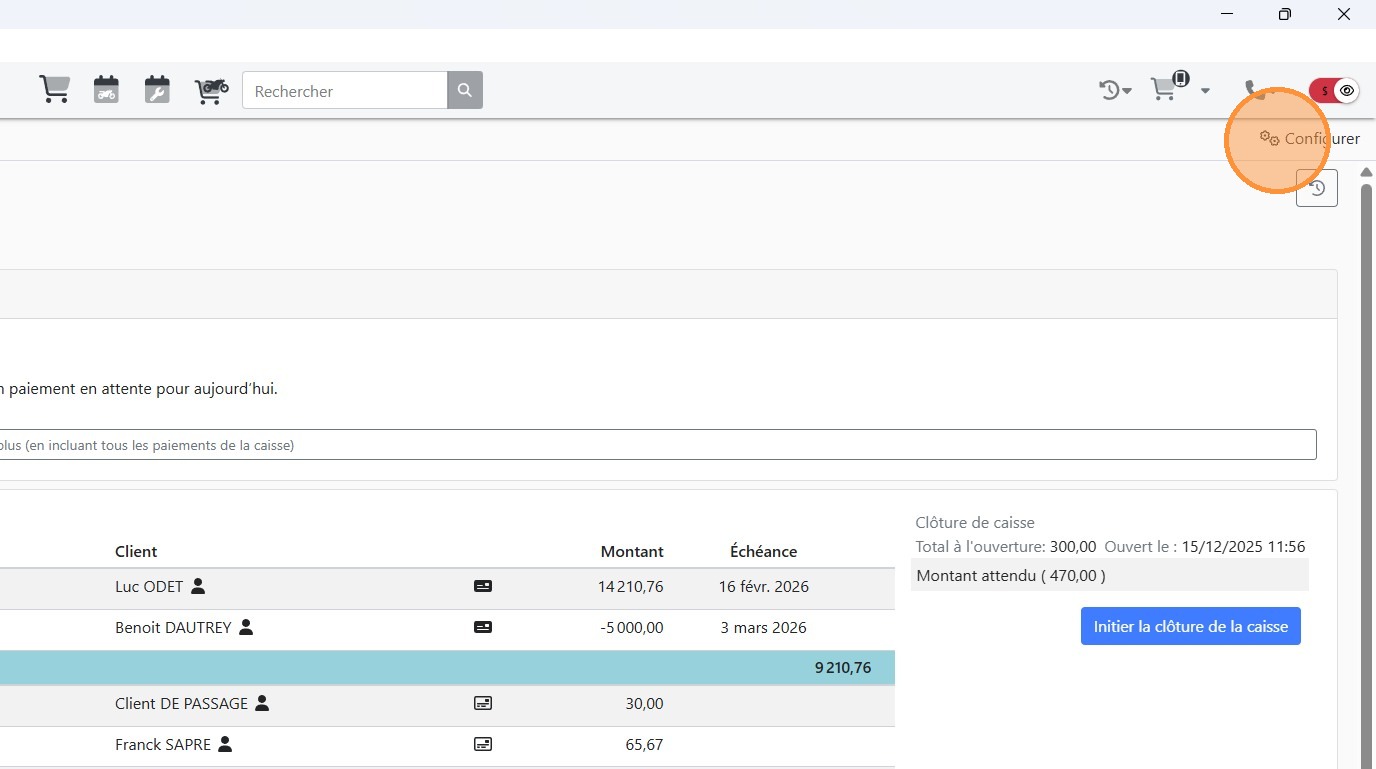Click the magnifying glass search button
This screenshot has width=1376, height=769.
464,90
